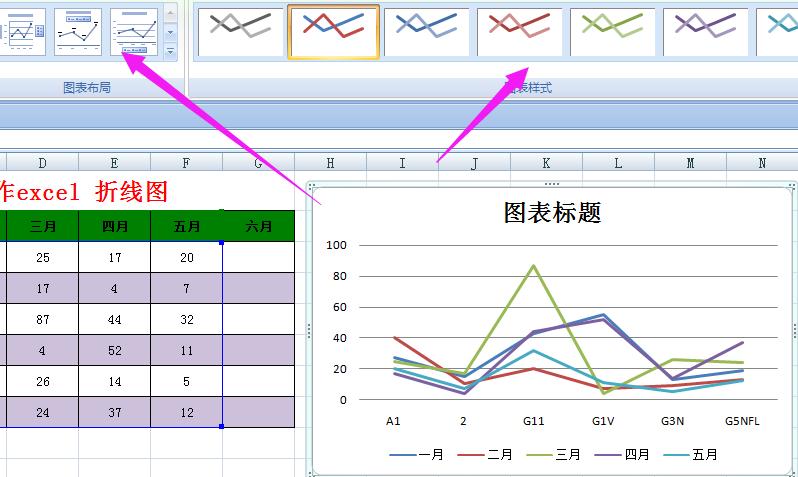The image size is (798, 477).
Task: Select column E header
Action: click(x=115, y=163)
